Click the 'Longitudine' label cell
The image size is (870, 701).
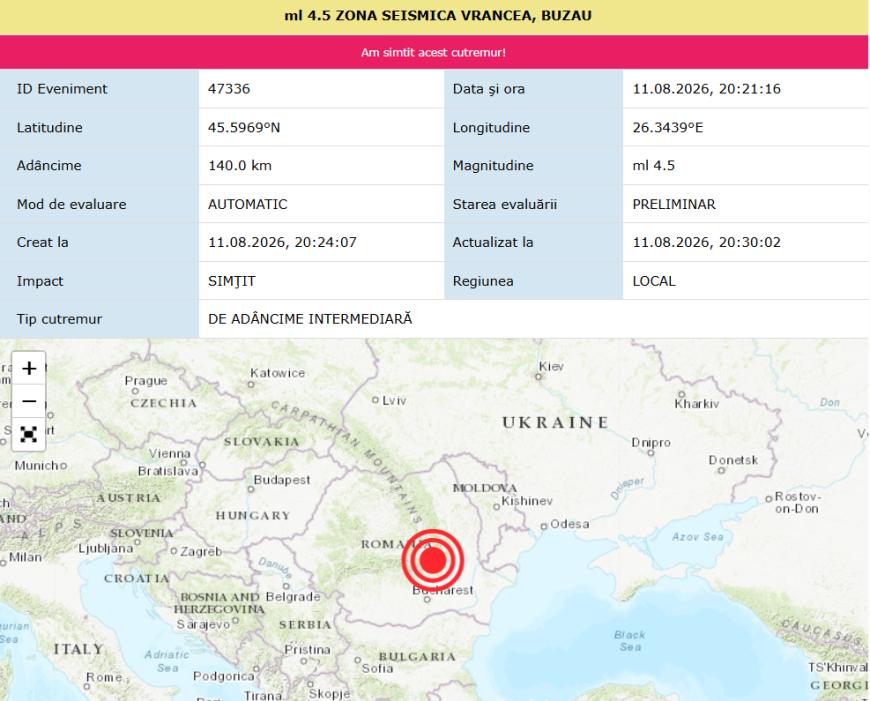[x=533, y=128]
